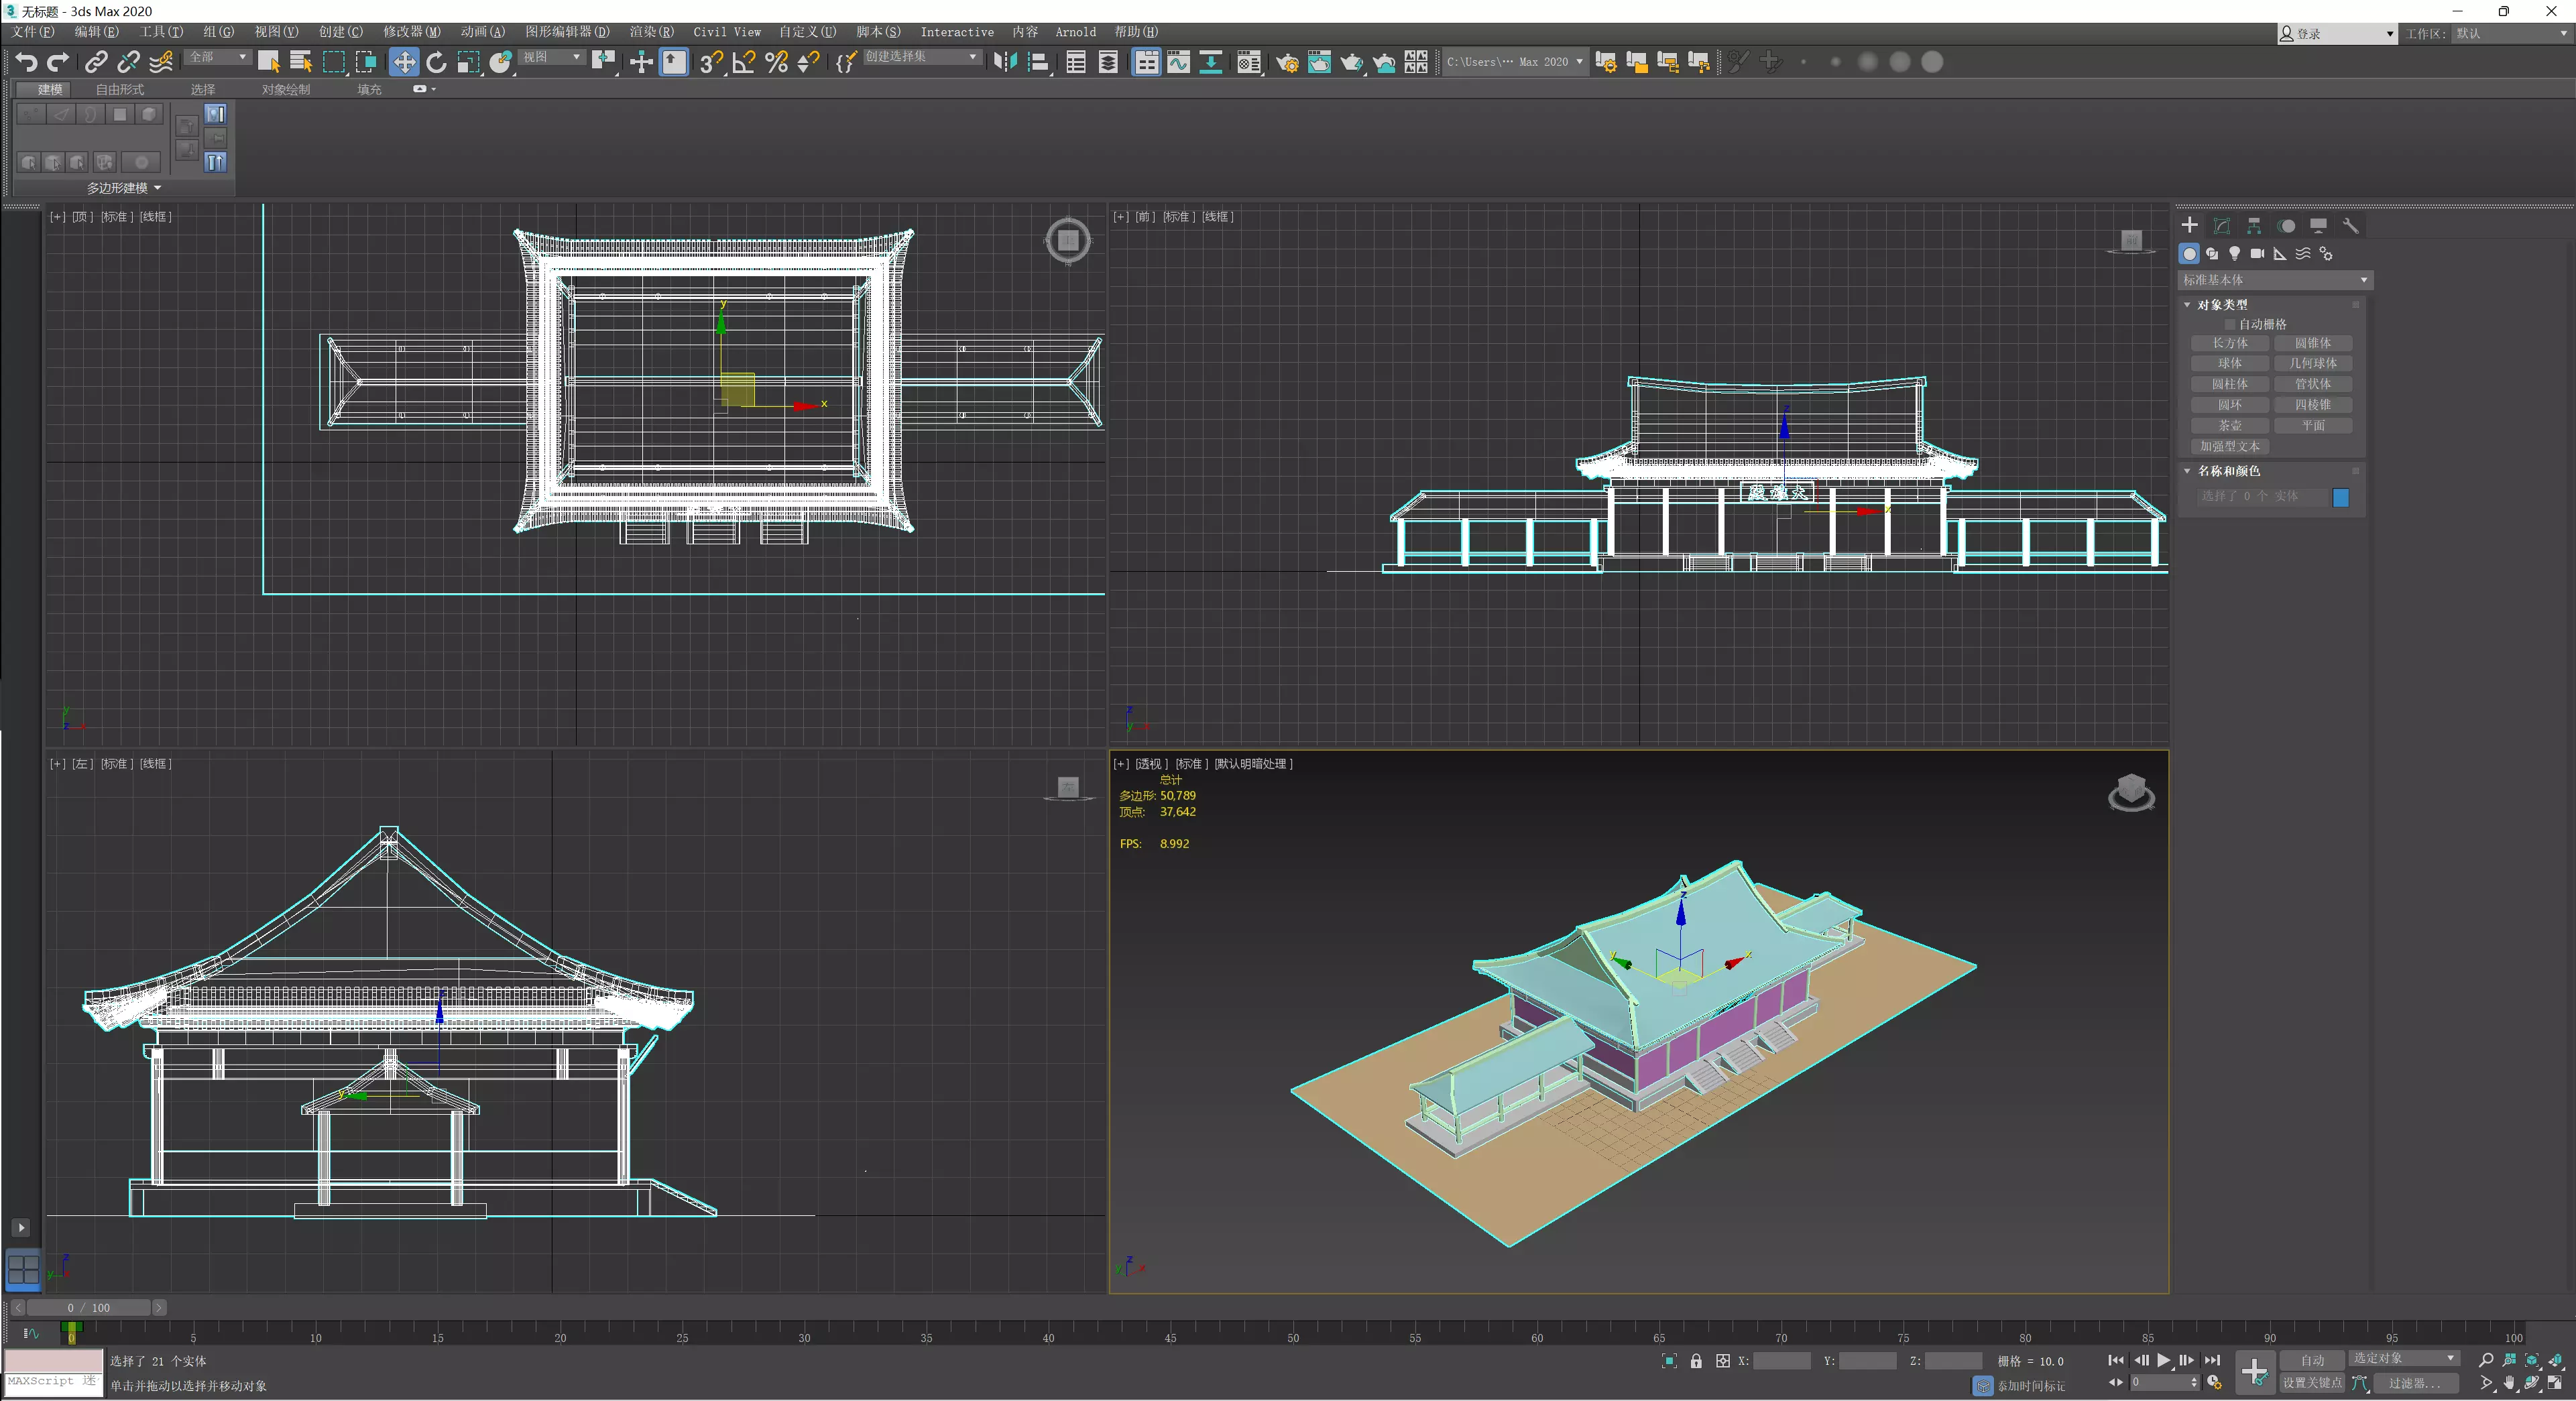Collapse the 对象类型 rollout

pos(2221,305)
